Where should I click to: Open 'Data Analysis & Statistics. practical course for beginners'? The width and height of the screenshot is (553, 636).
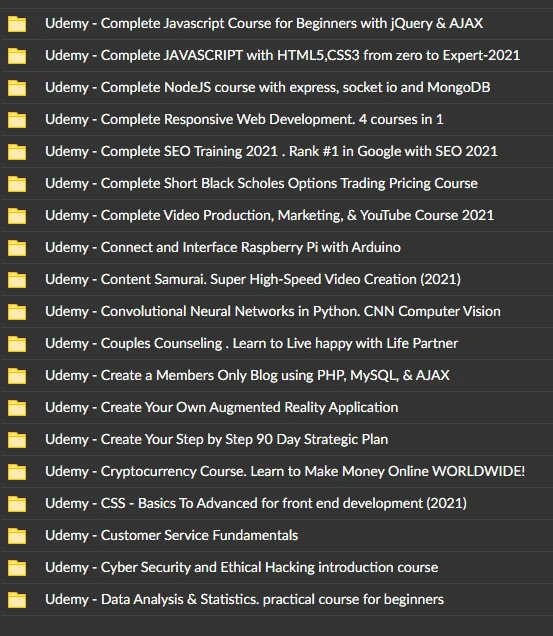pos(272,599)
